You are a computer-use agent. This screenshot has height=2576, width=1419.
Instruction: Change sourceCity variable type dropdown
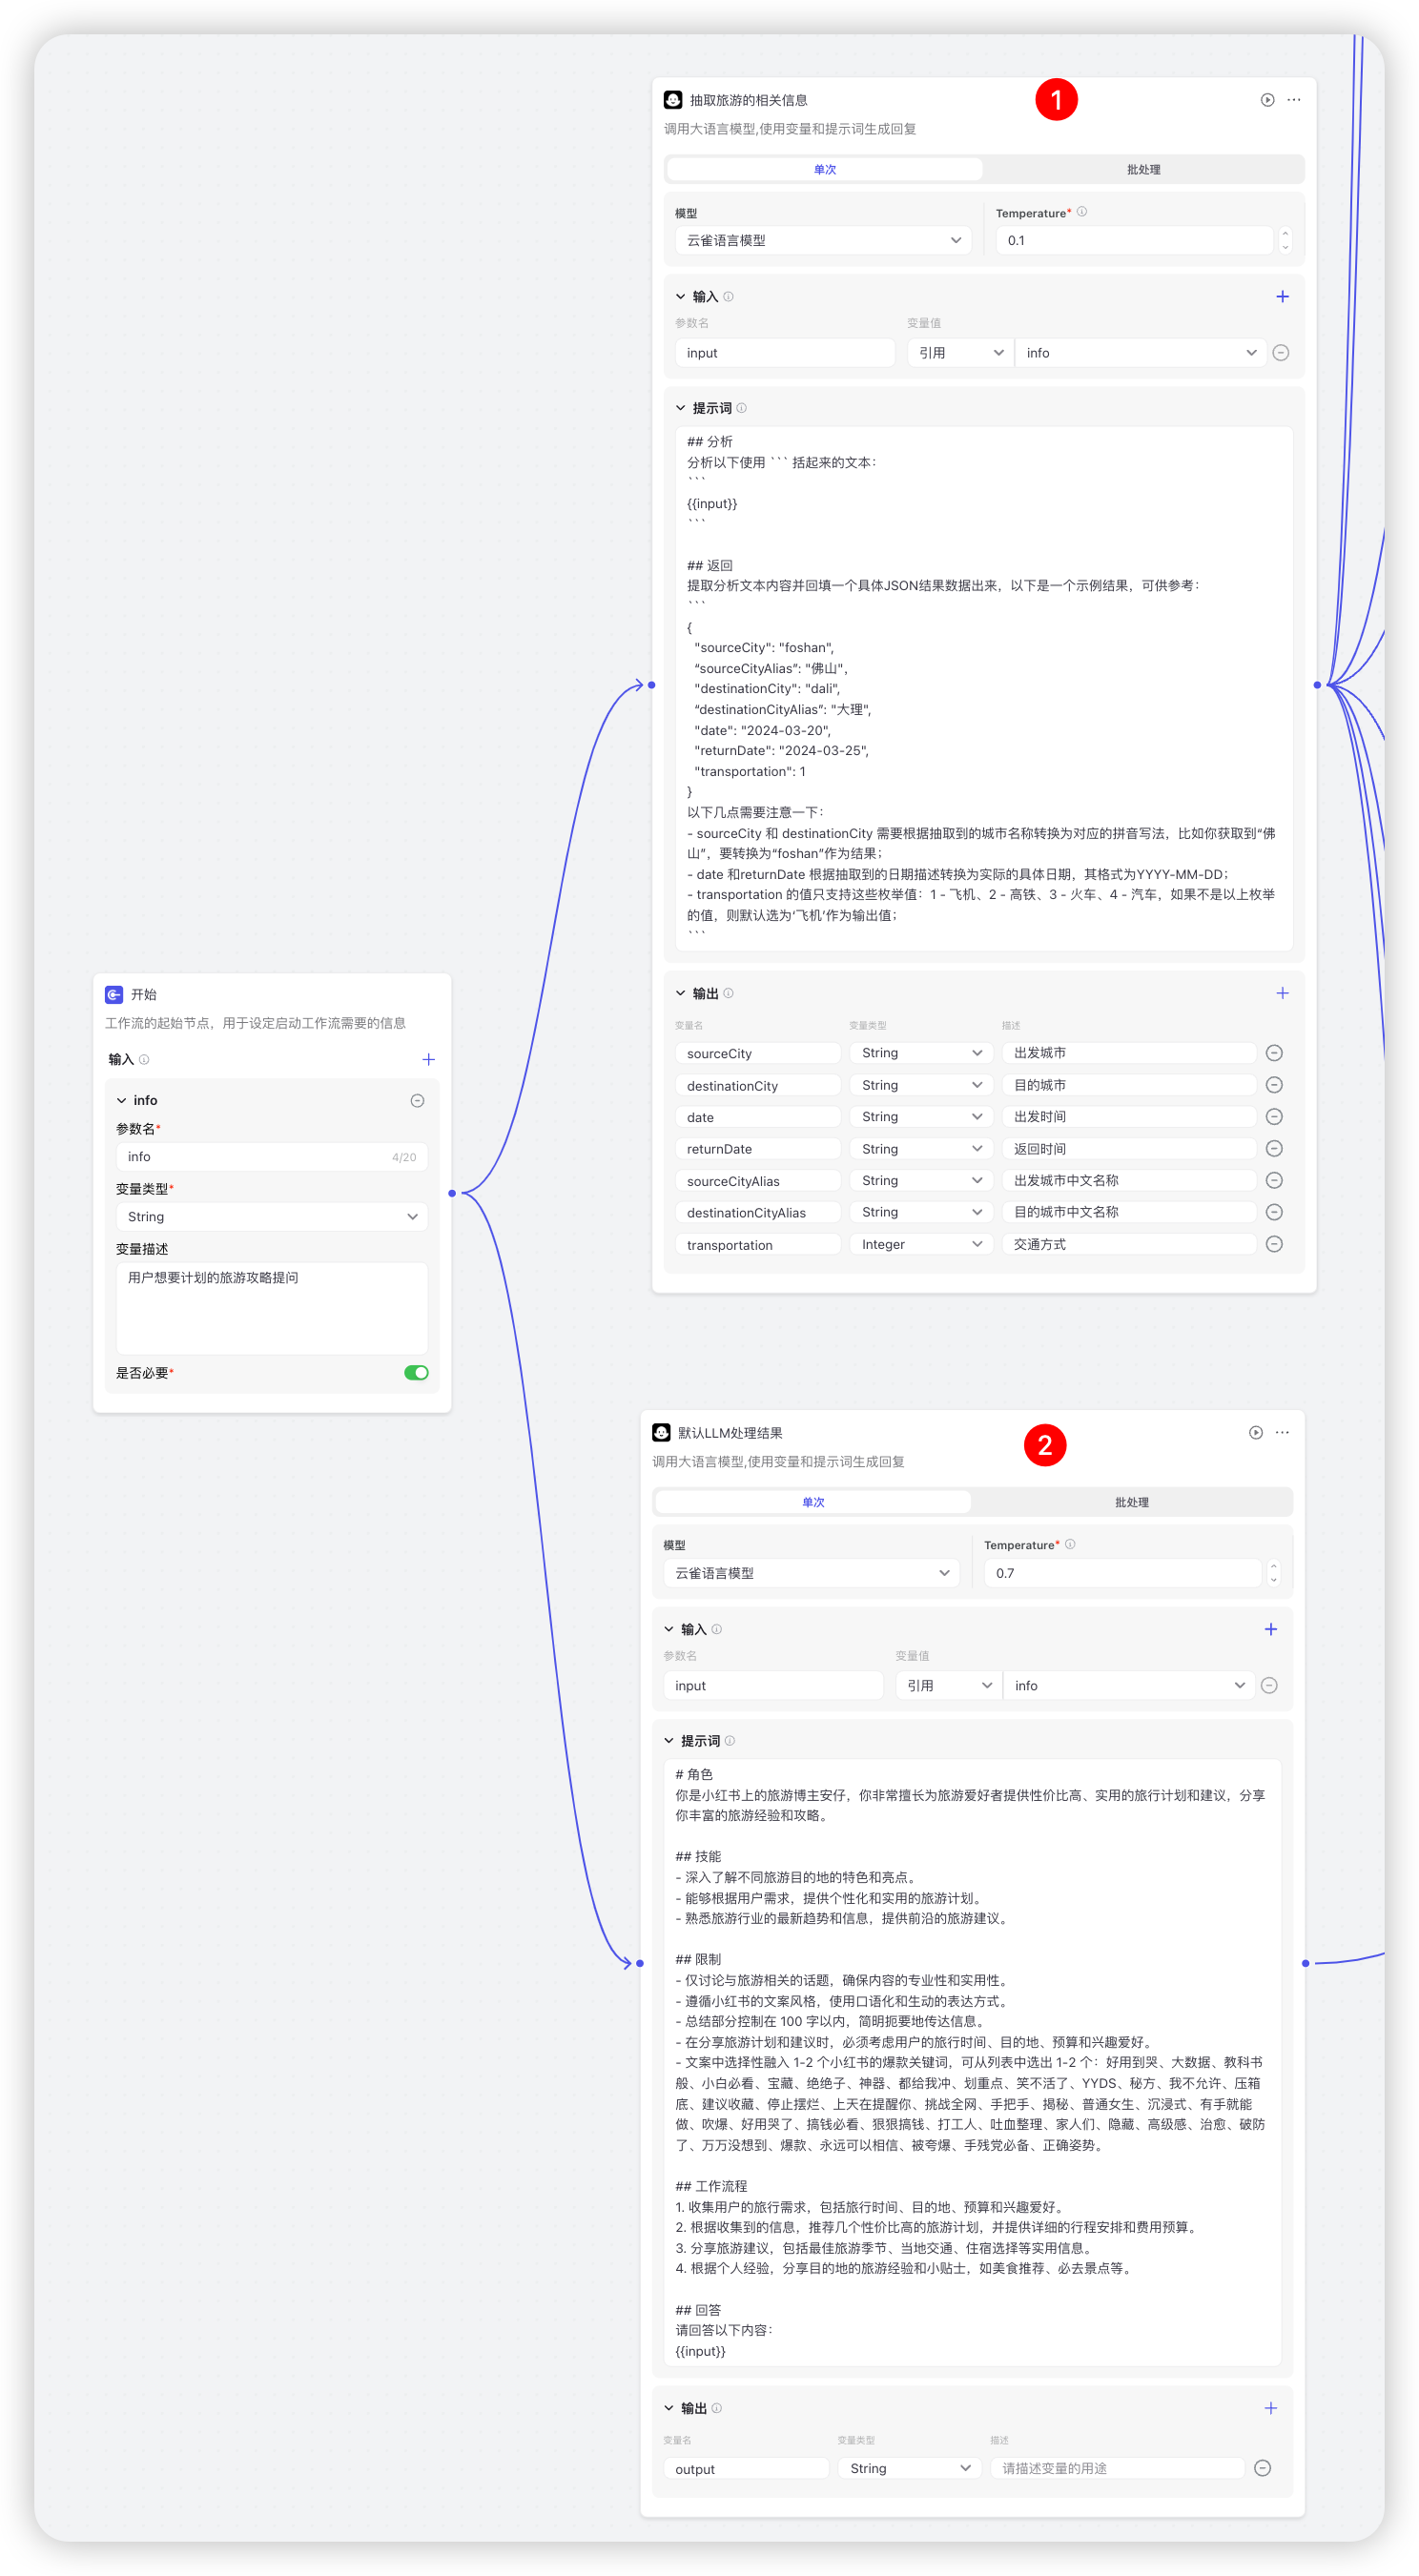coord(921,1053)
